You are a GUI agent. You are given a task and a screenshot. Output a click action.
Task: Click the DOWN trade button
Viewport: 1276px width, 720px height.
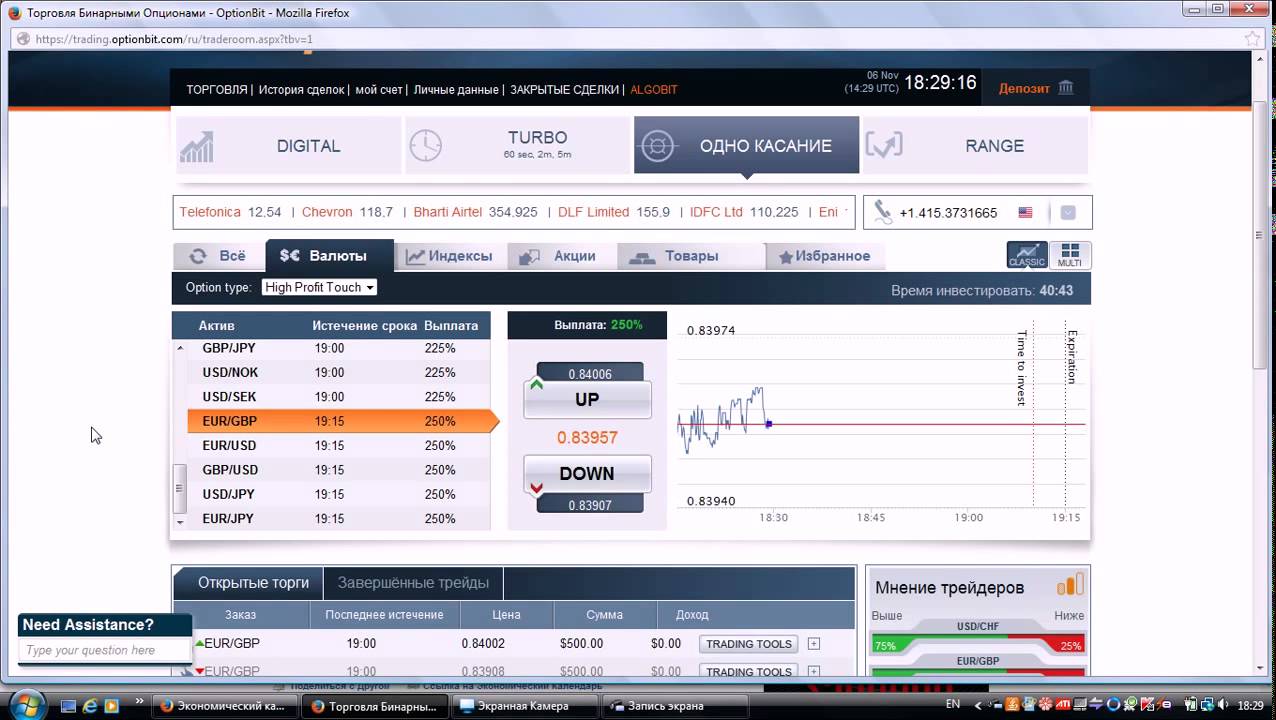click(x=587, y=474)
